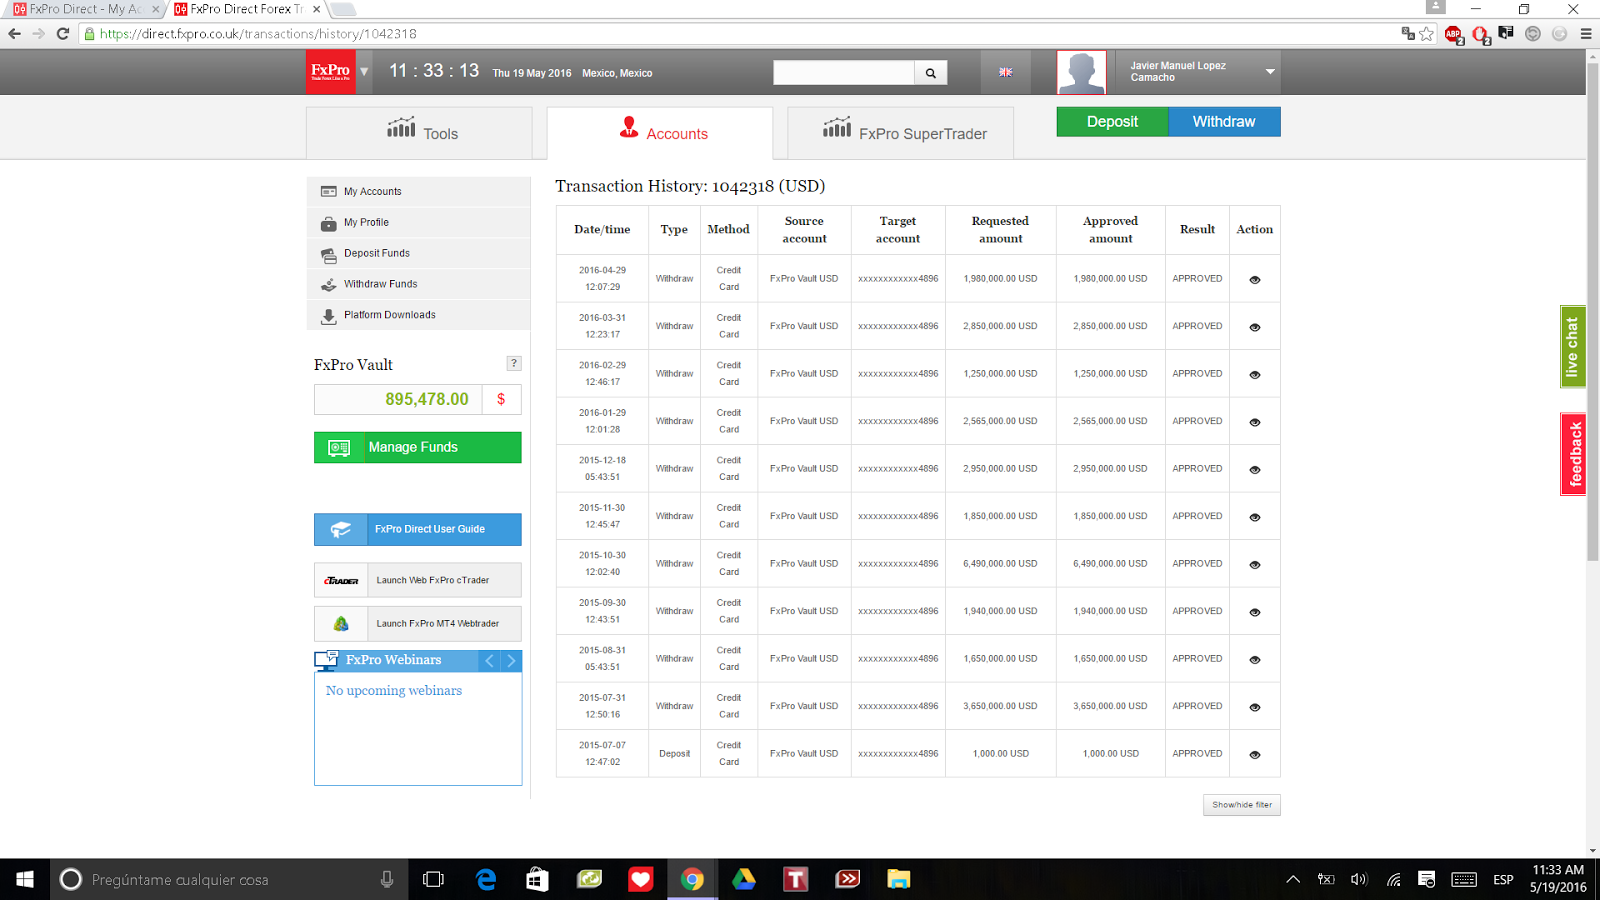Click the user profile avatar picture

tap(1082, 72)
